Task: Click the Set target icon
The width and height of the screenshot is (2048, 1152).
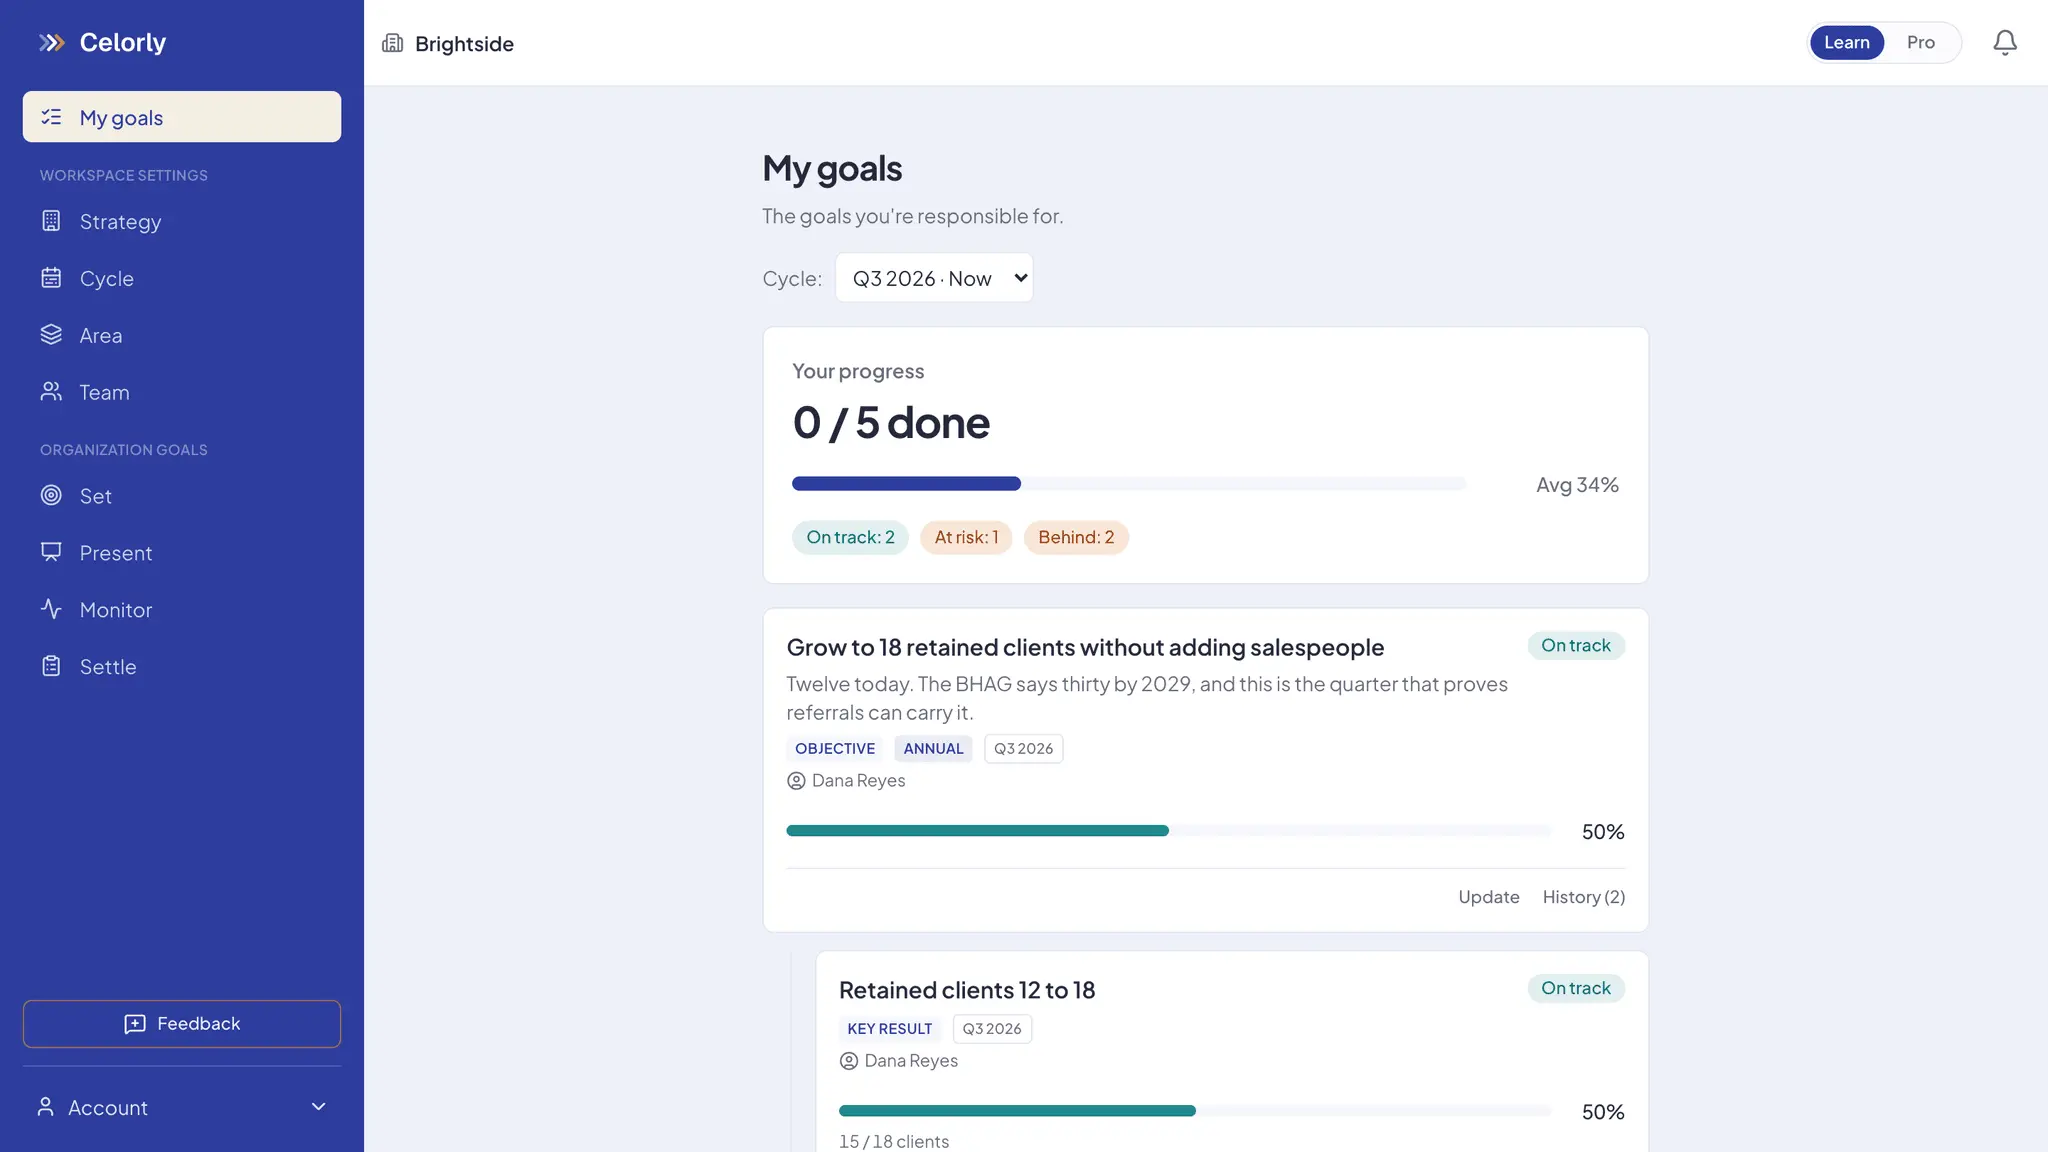Action: click(x=51, y=495)
